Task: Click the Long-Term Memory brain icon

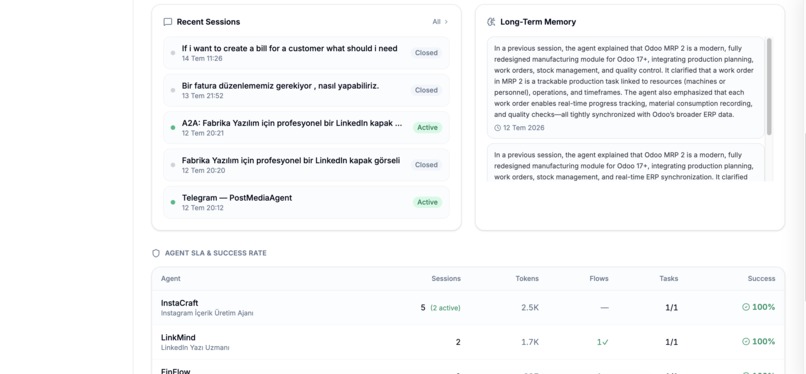Action: click(x=491, y=22)
